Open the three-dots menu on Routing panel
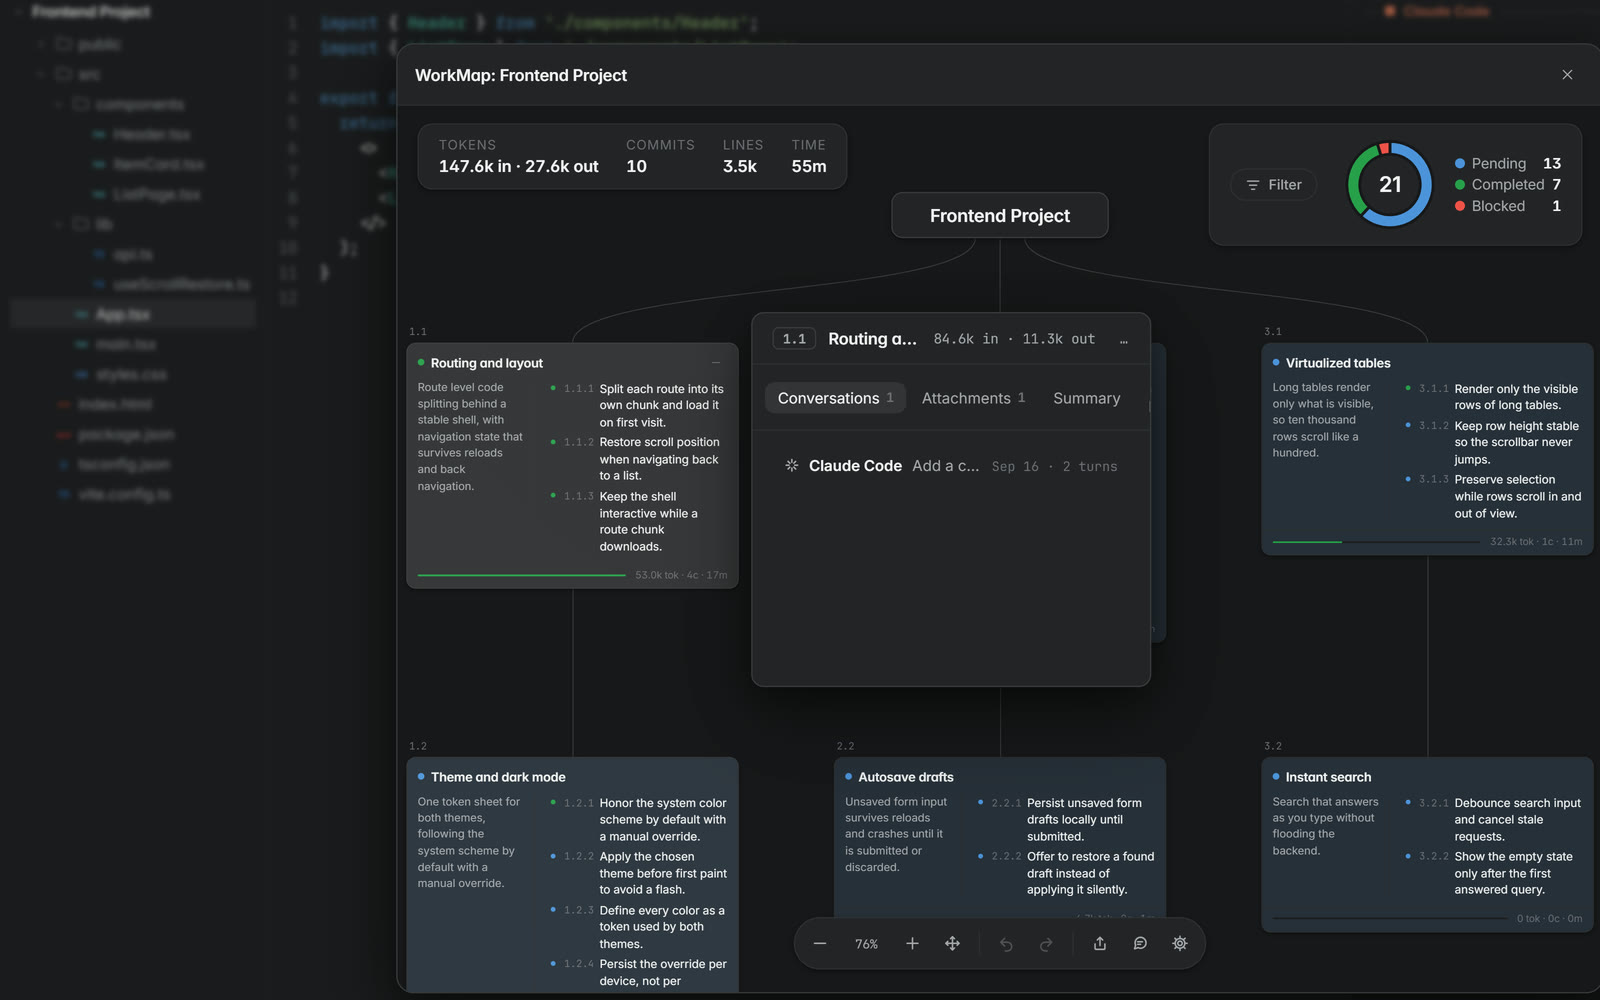The image size is (1600, 1000). 1124,340
